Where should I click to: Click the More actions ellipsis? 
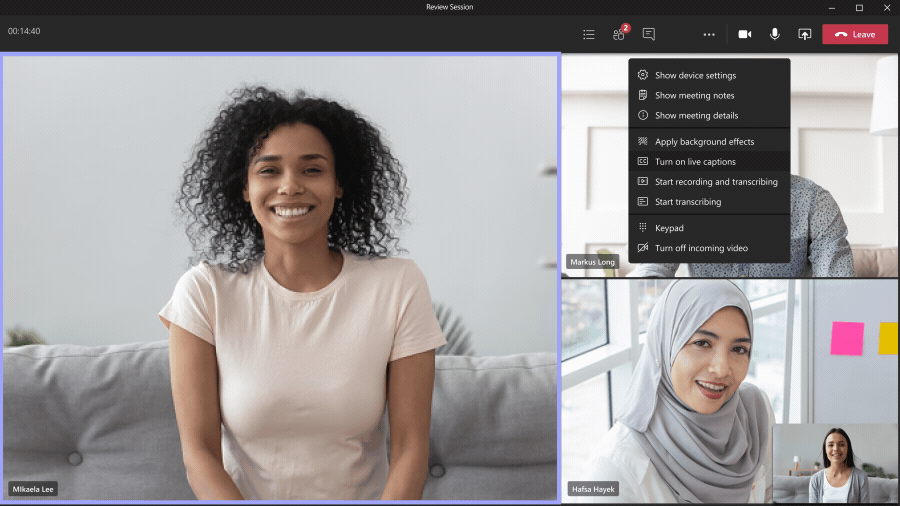click(709, 34)
